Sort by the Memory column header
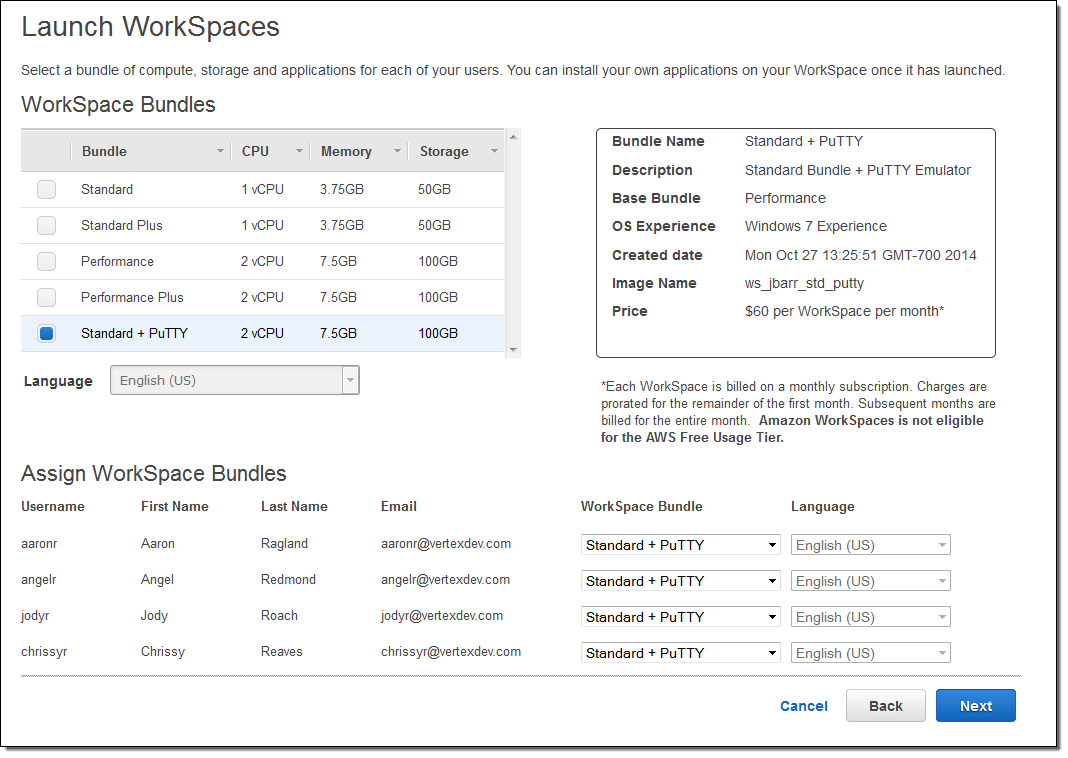Image resolution: width=1068 pixels, height=758 pixels. [x=346, y=151]
